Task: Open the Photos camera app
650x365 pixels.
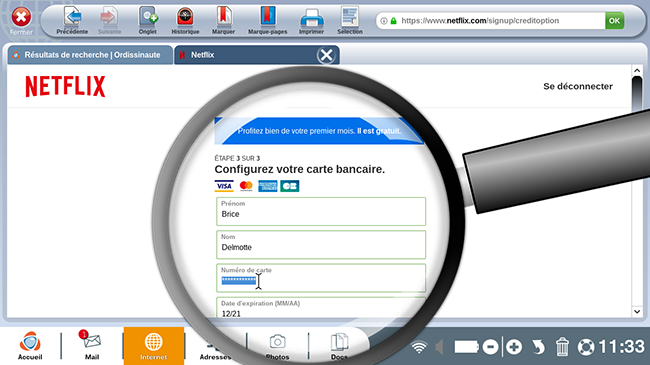Action: [x=277, y=346]
